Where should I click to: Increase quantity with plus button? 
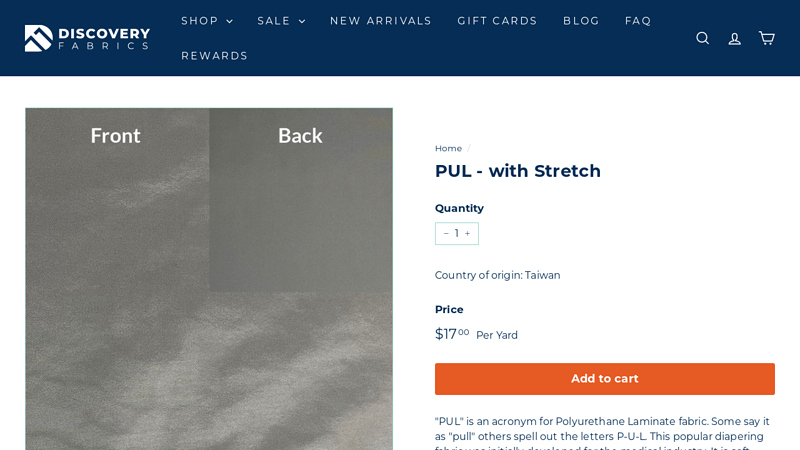click(x=468, y=234)
